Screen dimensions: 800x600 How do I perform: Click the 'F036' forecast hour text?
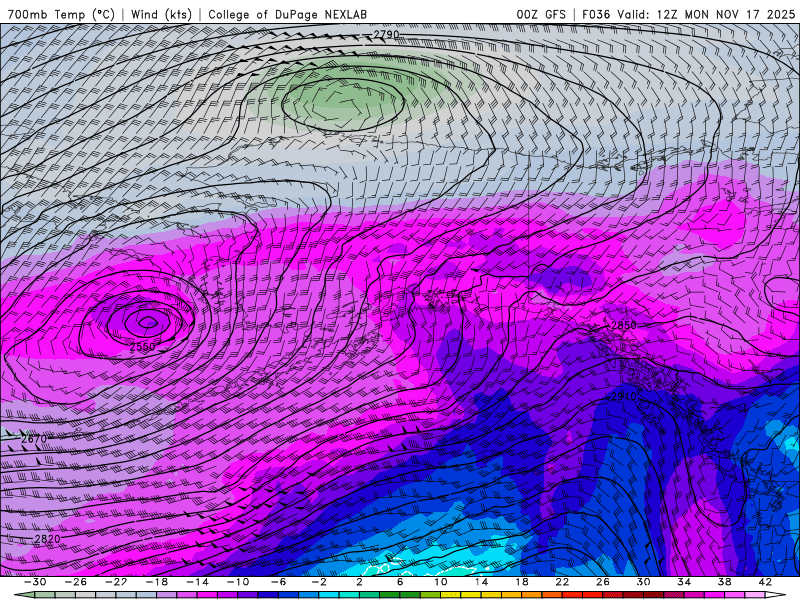596,14
